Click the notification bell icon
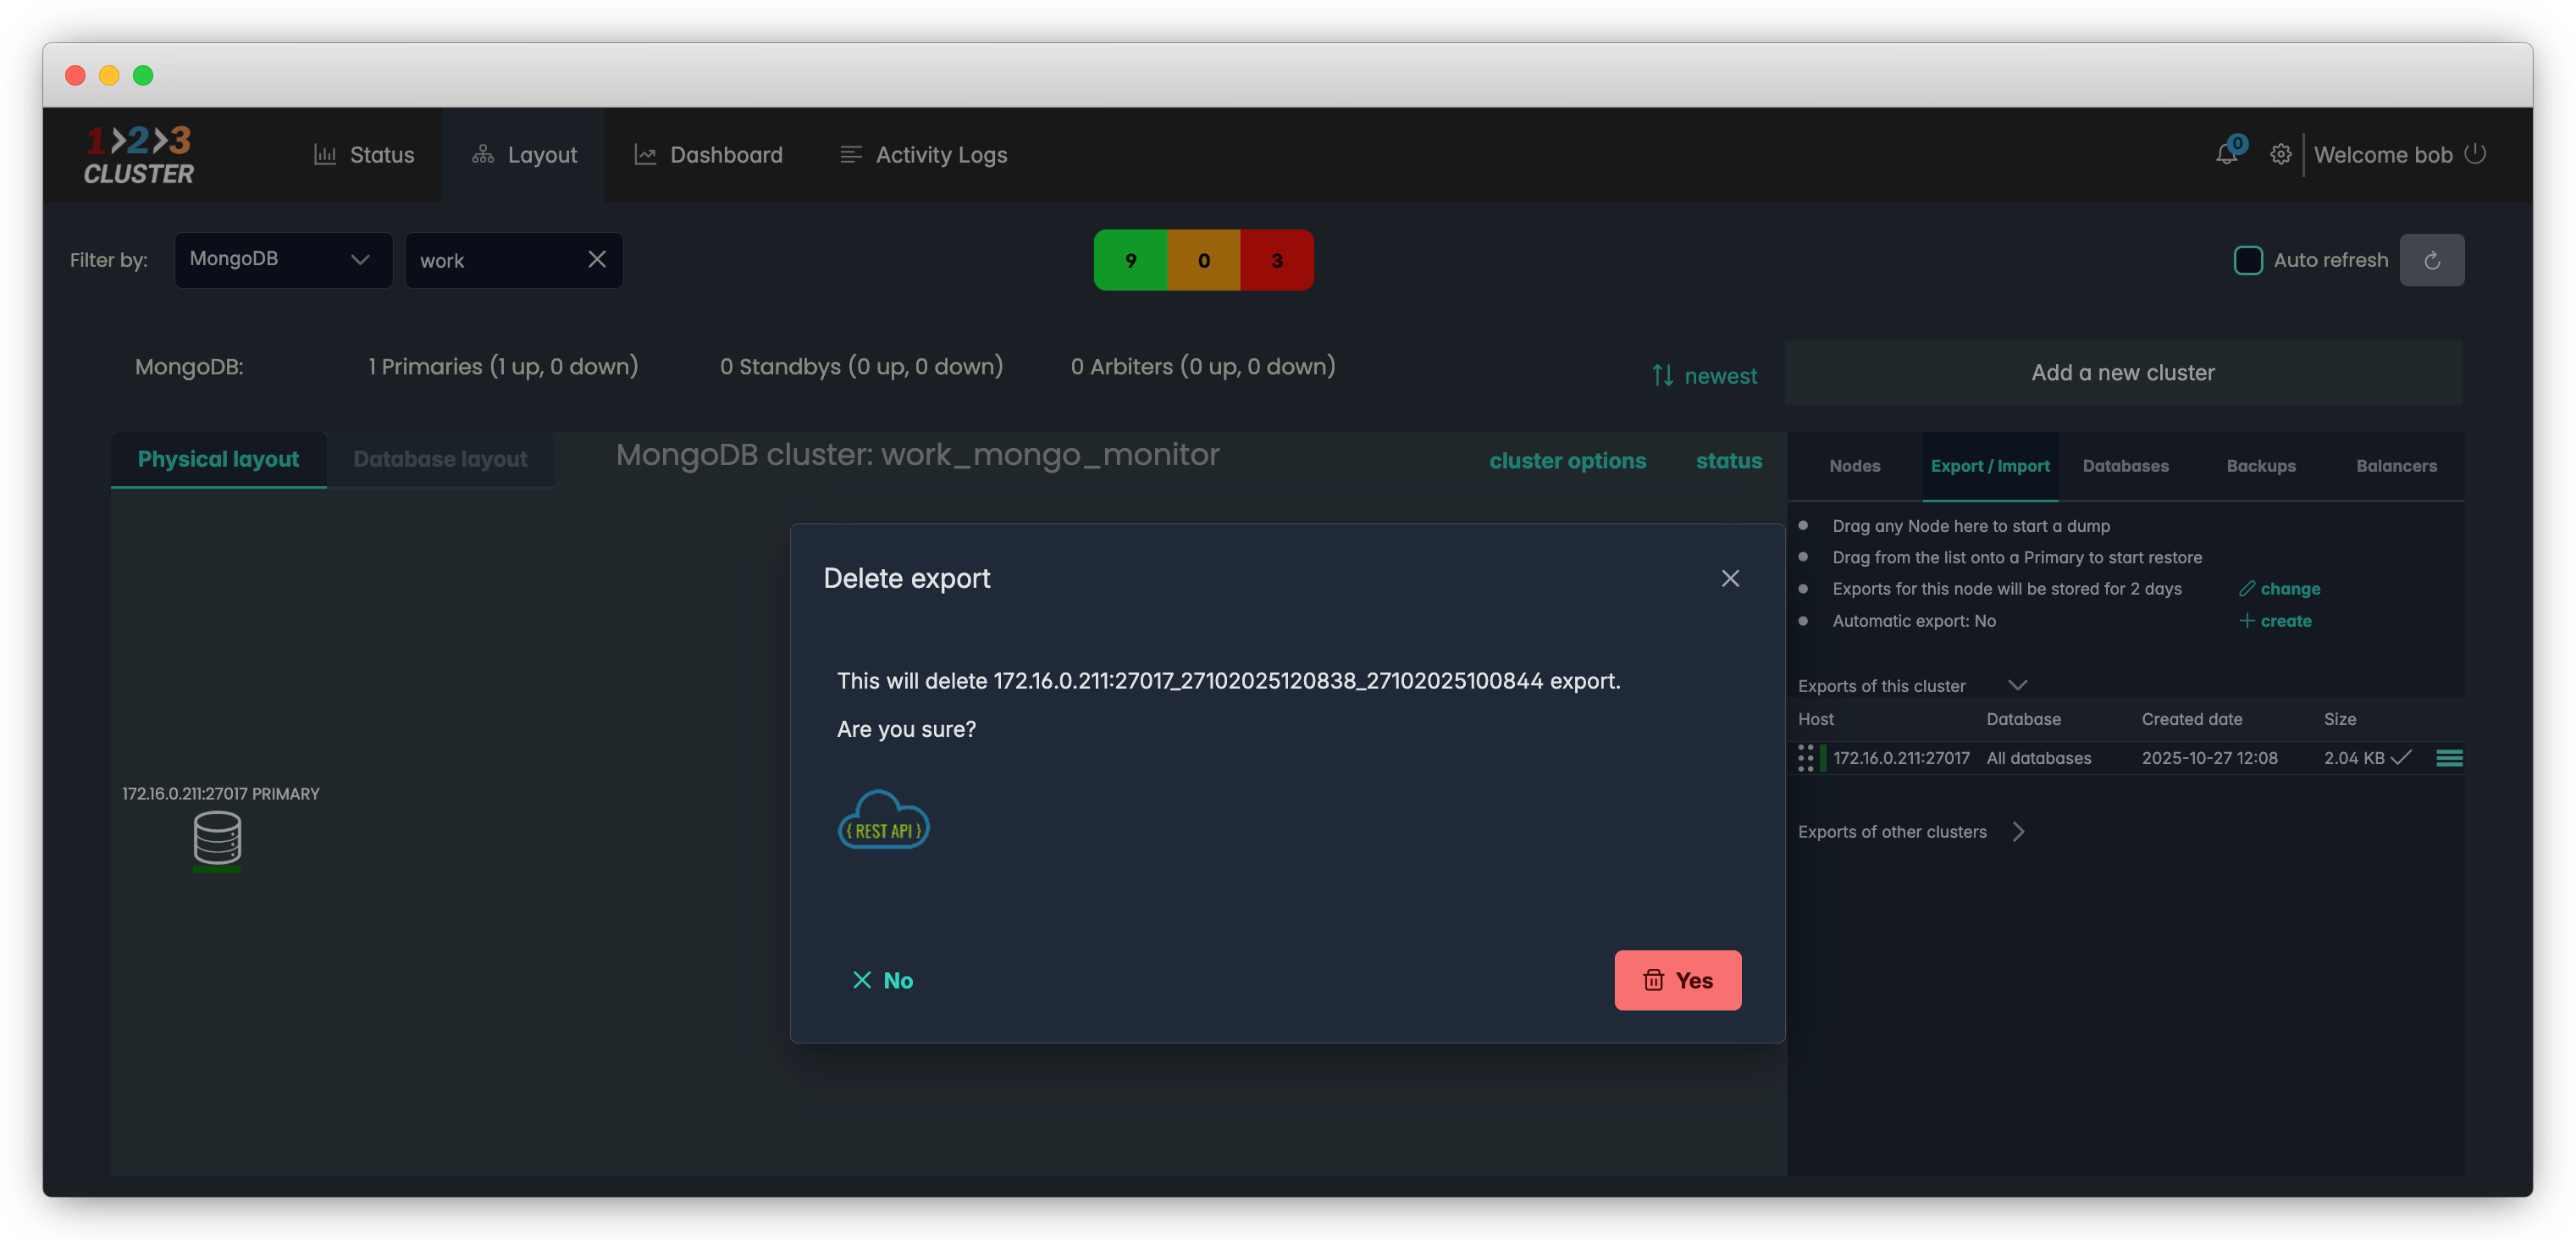Viewport: 2576px width, 1240px height. click(2226, 154)
